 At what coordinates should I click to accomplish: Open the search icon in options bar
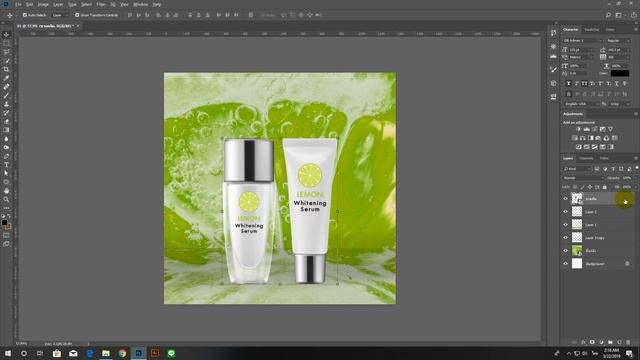(x=608, y=15)
